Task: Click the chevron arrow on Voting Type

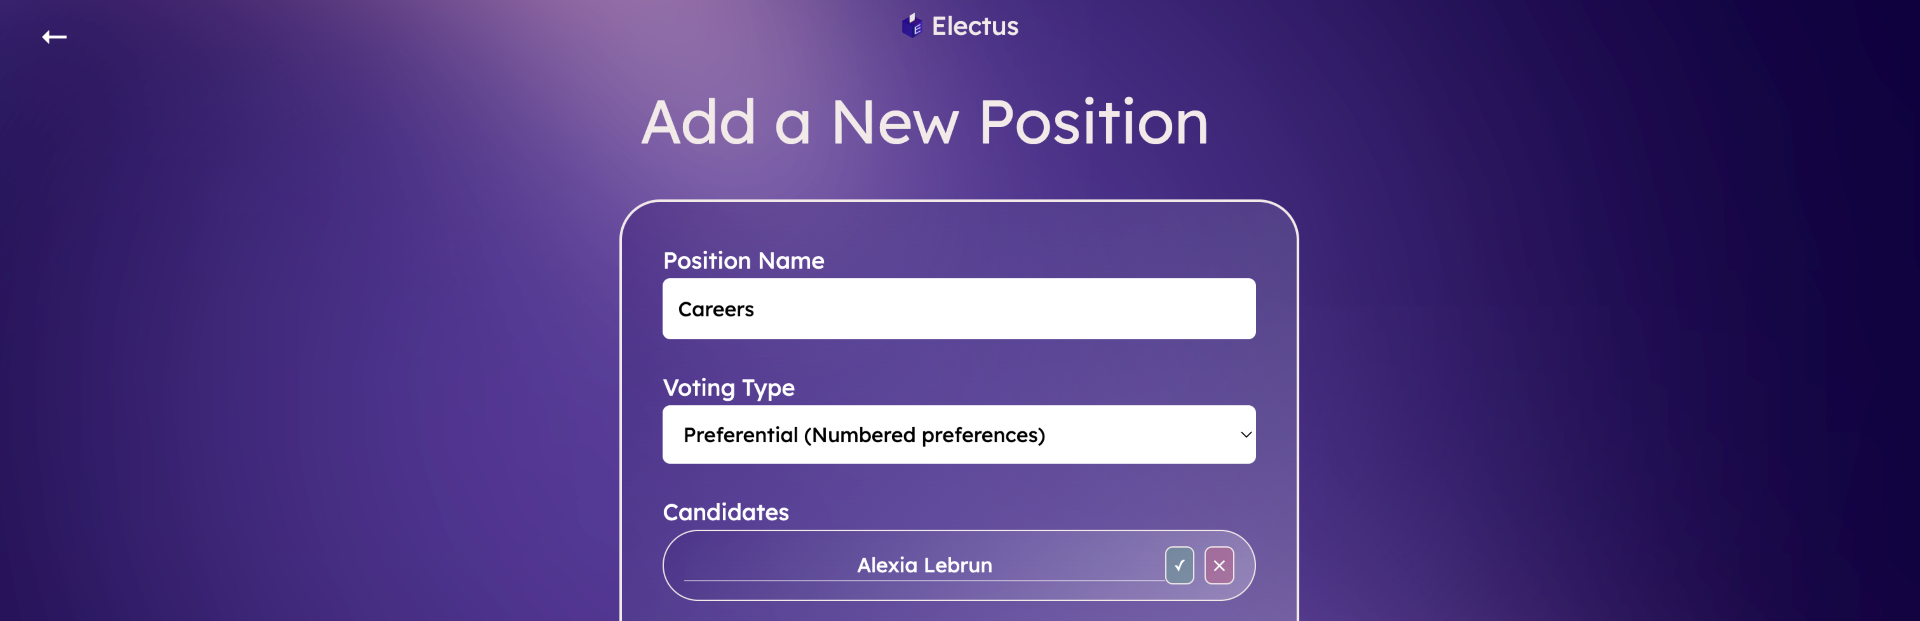Action: [1245, 435]
